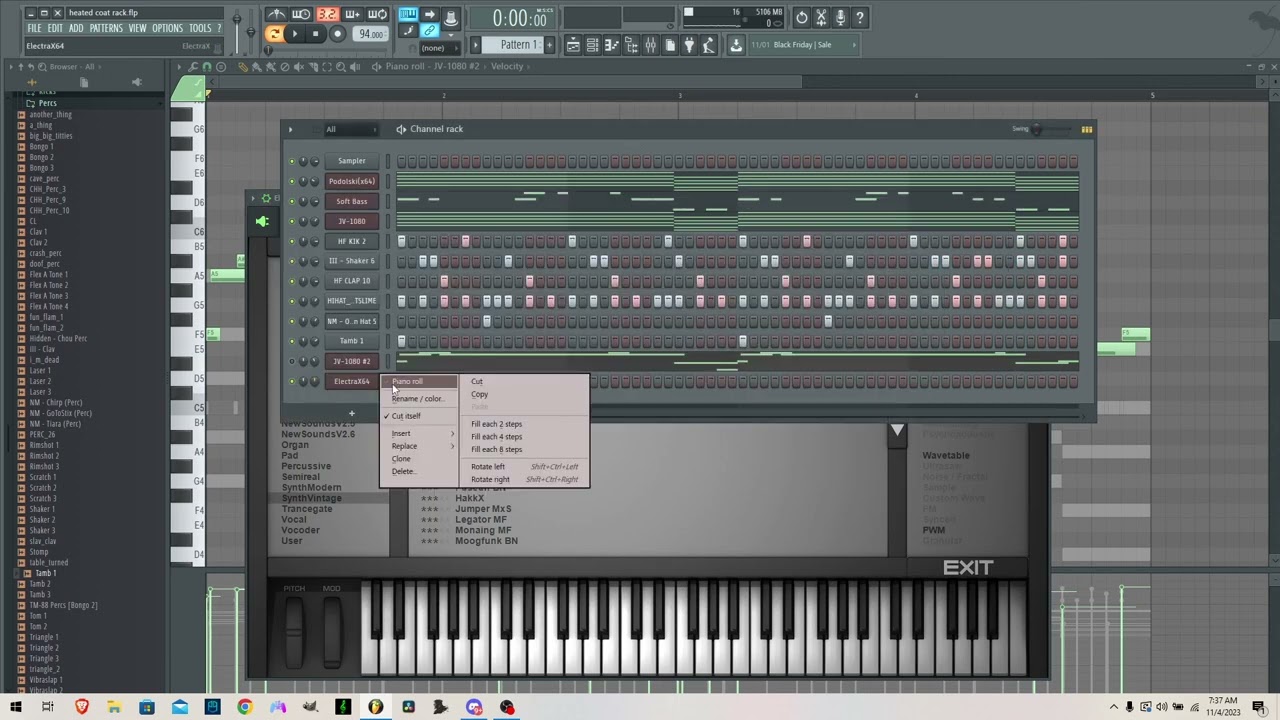Screen dimensions: 1280x720
Task: Open the OPTIONS menu
Action: pyautogui.click(x=167, y=29)
